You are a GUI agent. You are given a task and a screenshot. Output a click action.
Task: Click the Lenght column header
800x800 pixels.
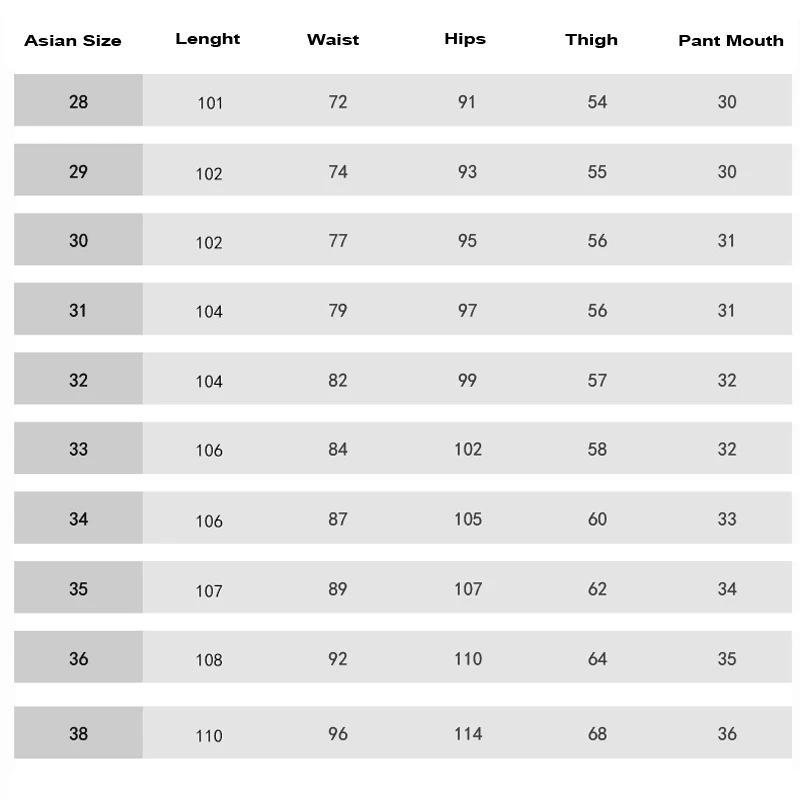click(208, 39)
